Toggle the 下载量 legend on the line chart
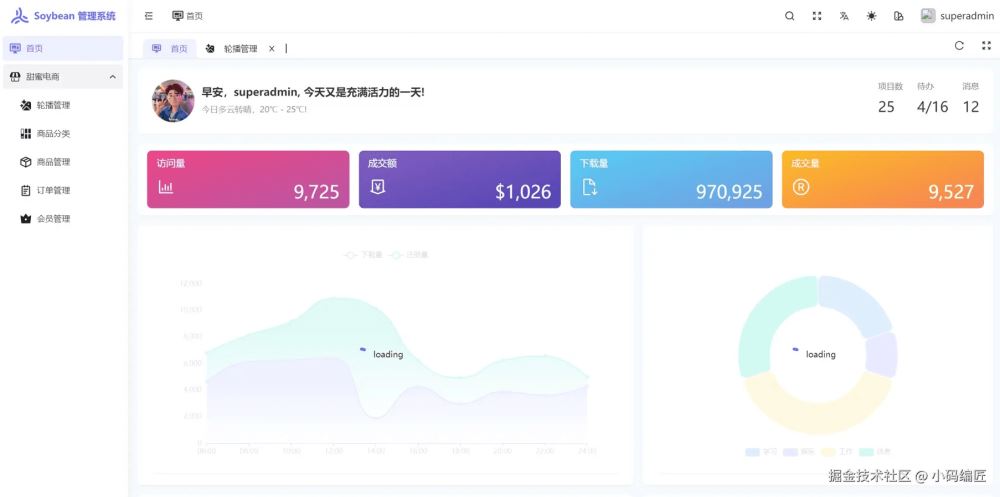1000x497 pixels. [364, 255]
